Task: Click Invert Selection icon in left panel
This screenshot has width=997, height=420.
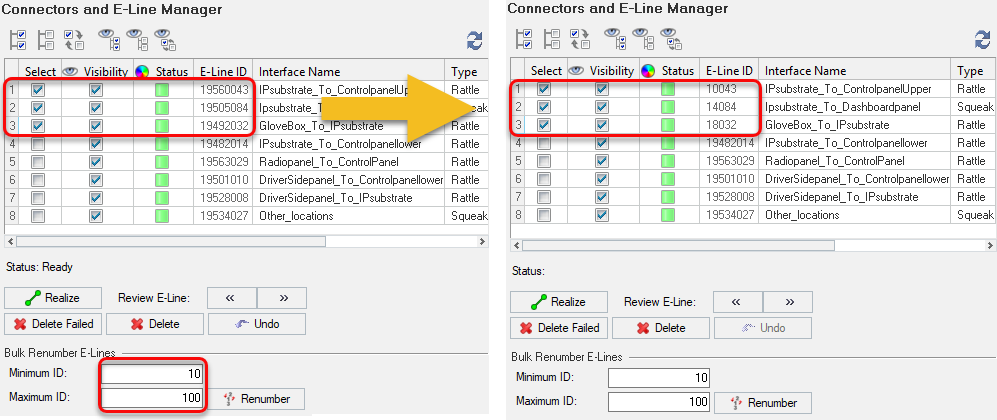Action: (x=74, y=40)
